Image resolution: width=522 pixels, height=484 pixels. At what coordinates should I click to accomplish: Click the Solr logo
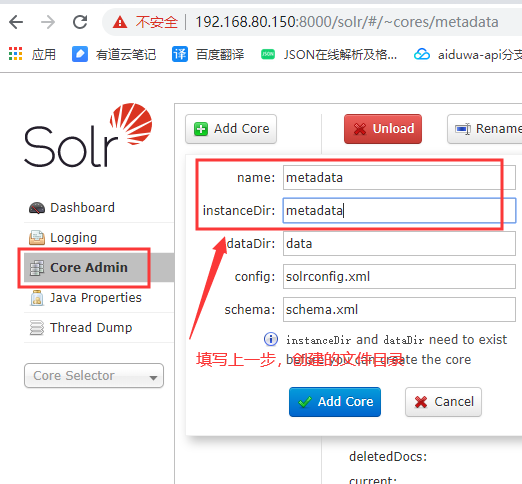click(88, 135)
